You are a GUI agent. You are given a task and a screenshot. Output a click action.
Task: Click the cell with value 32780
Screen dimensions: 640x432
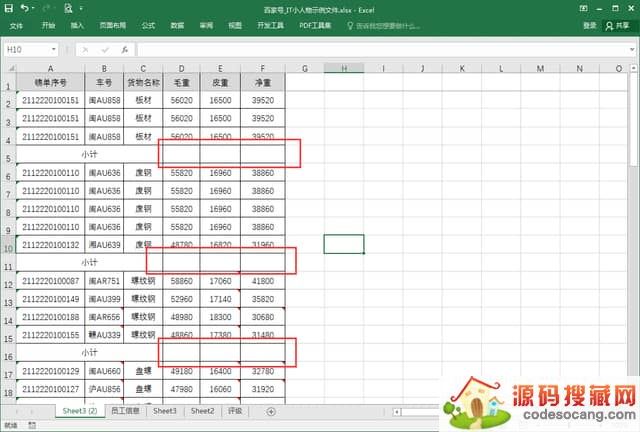tap(263, 371)
